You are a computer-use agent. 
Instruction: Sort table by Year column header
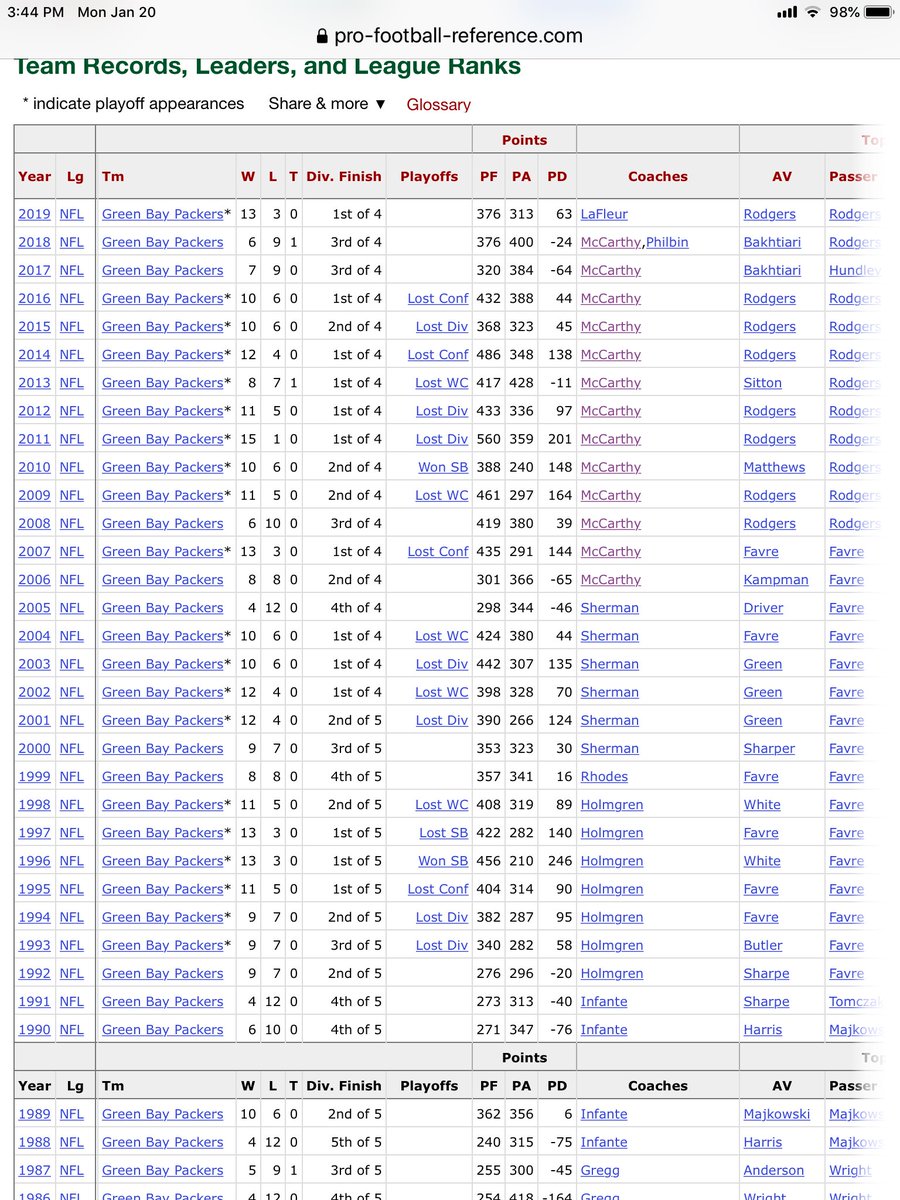34,176
